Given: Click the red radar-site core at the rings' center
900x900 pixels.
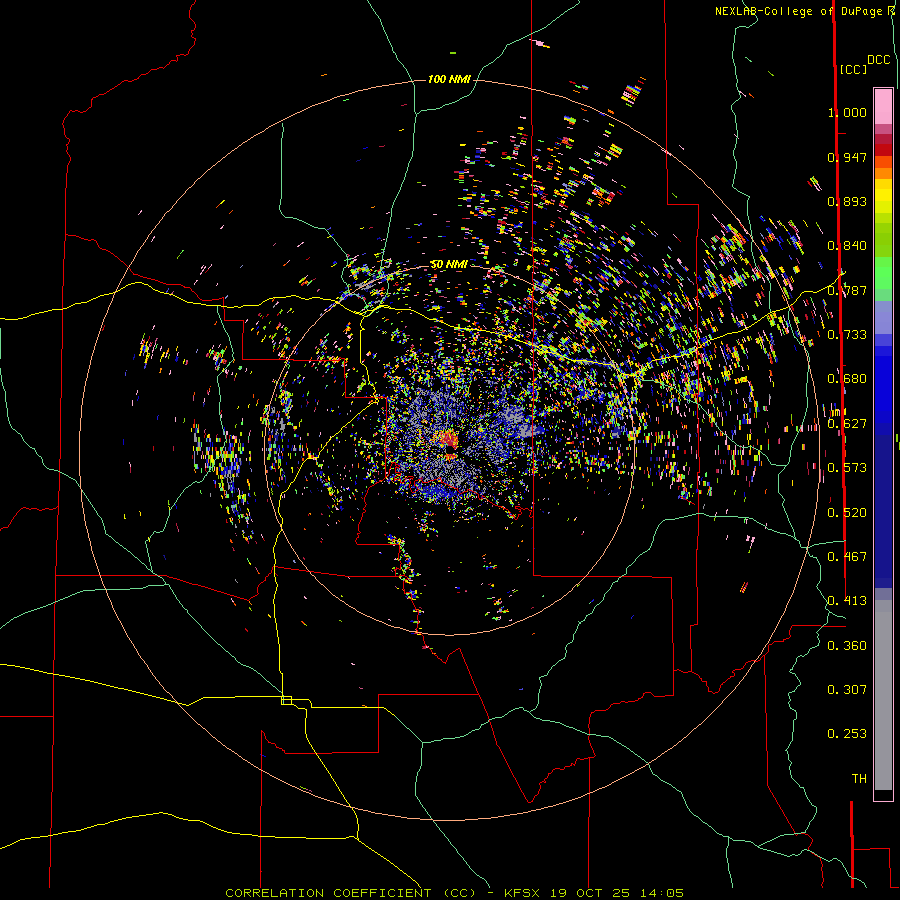Looking at the screenshot, I should 448,440.
